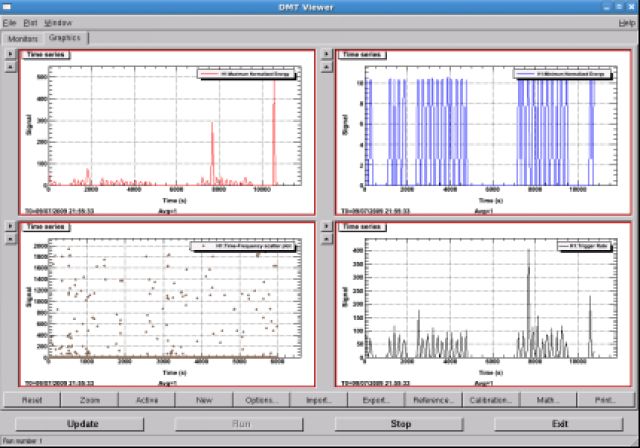Click the Export button
640x448 pixels.
point(376,400)
